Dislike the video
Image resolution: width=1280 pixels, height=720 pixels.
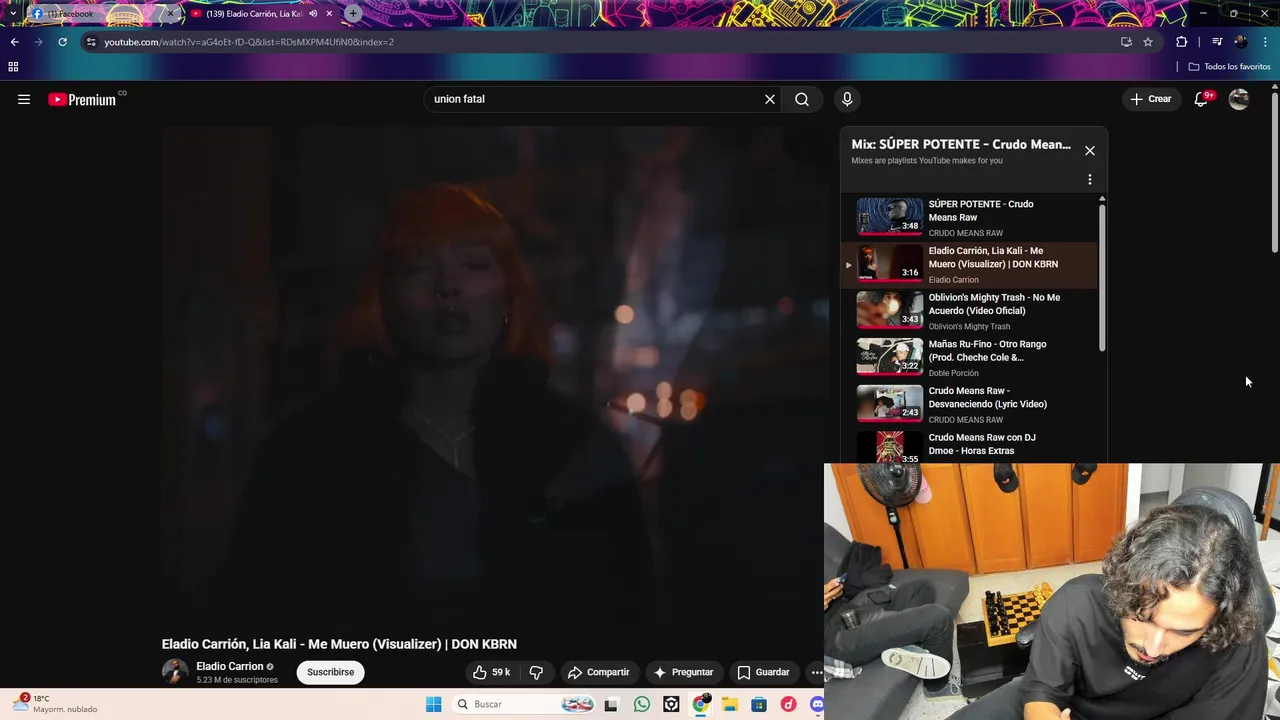click(x=536, y=672)
